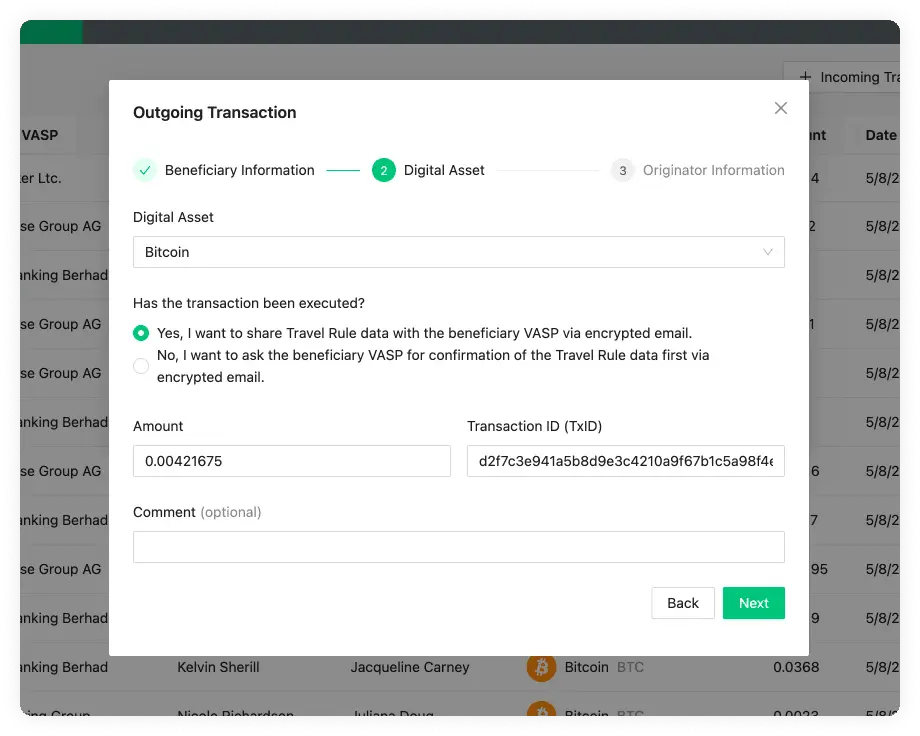Select the Yes option to share Travel Rule data
Viewport: 920px width, 736px height.
[x=141, y=331]
